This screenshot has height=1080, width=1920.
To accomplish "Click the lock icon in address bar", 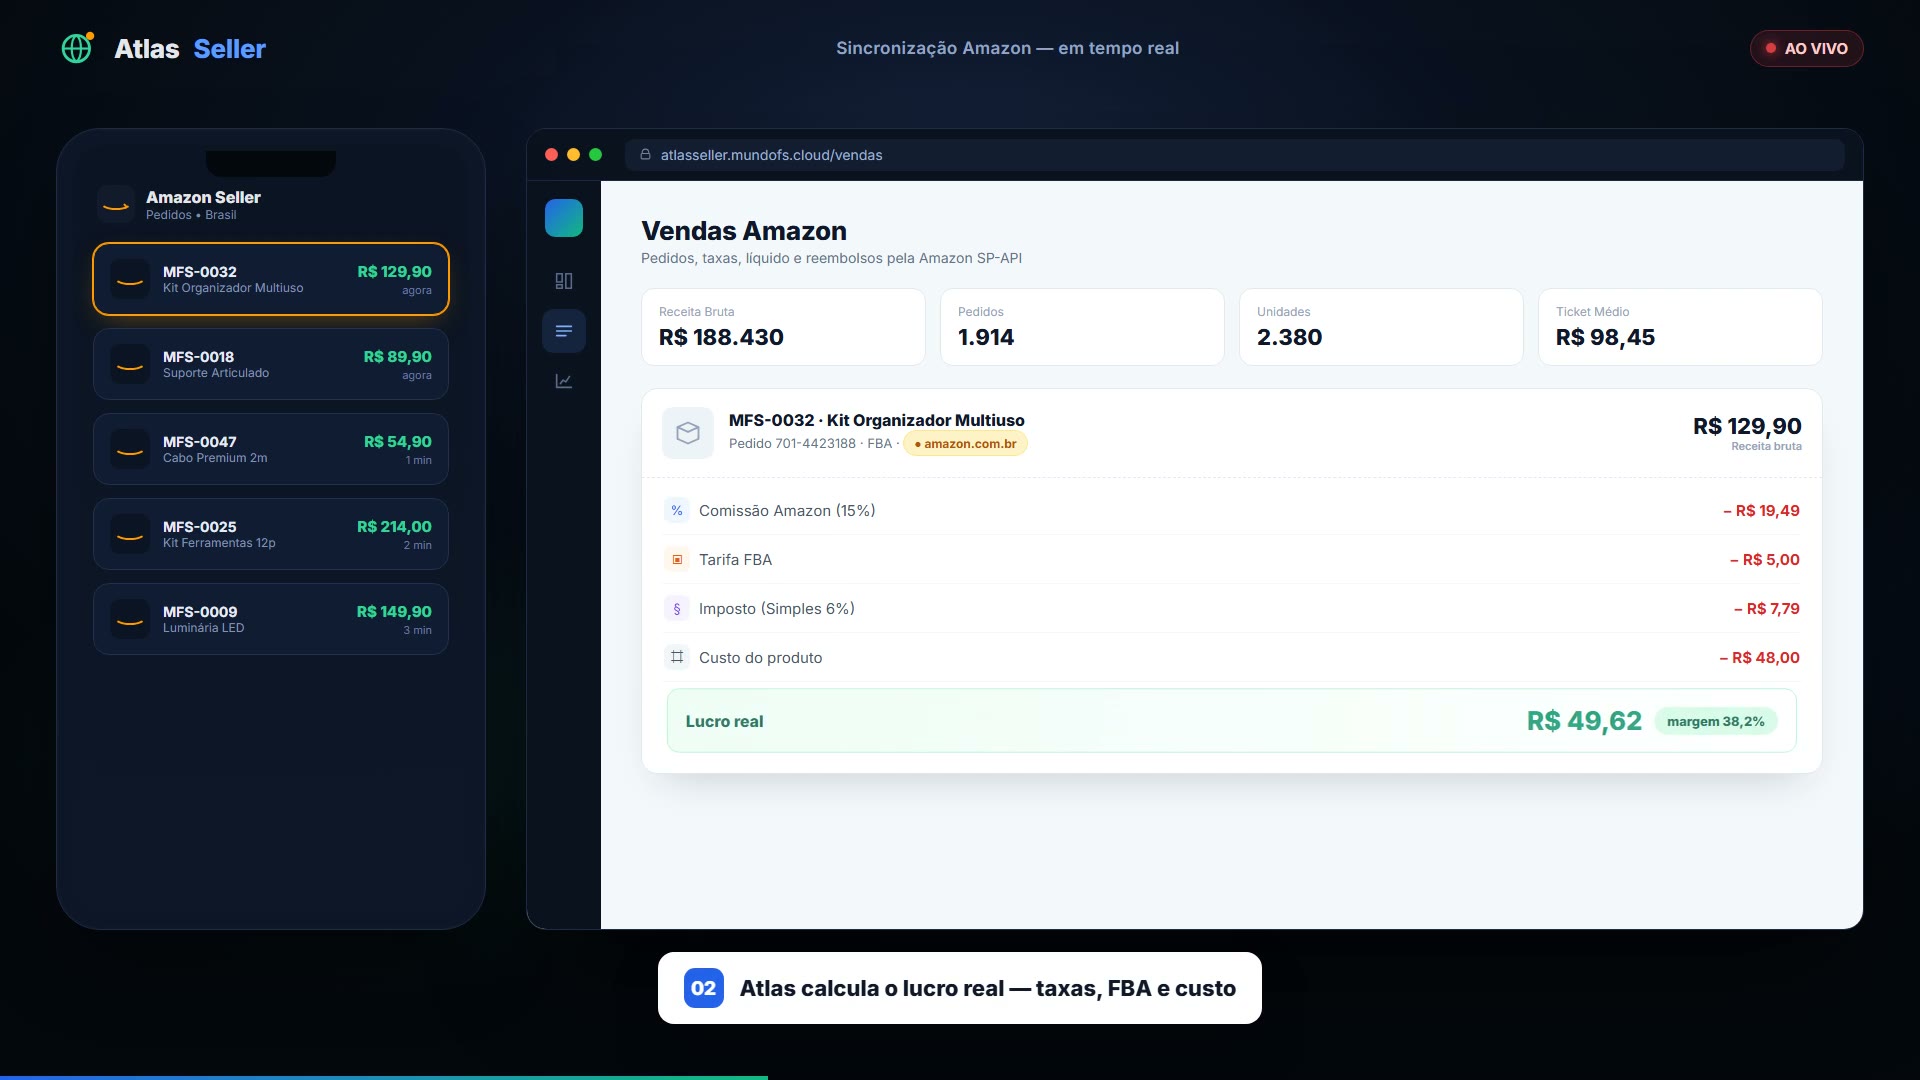I will pos(646,155).
